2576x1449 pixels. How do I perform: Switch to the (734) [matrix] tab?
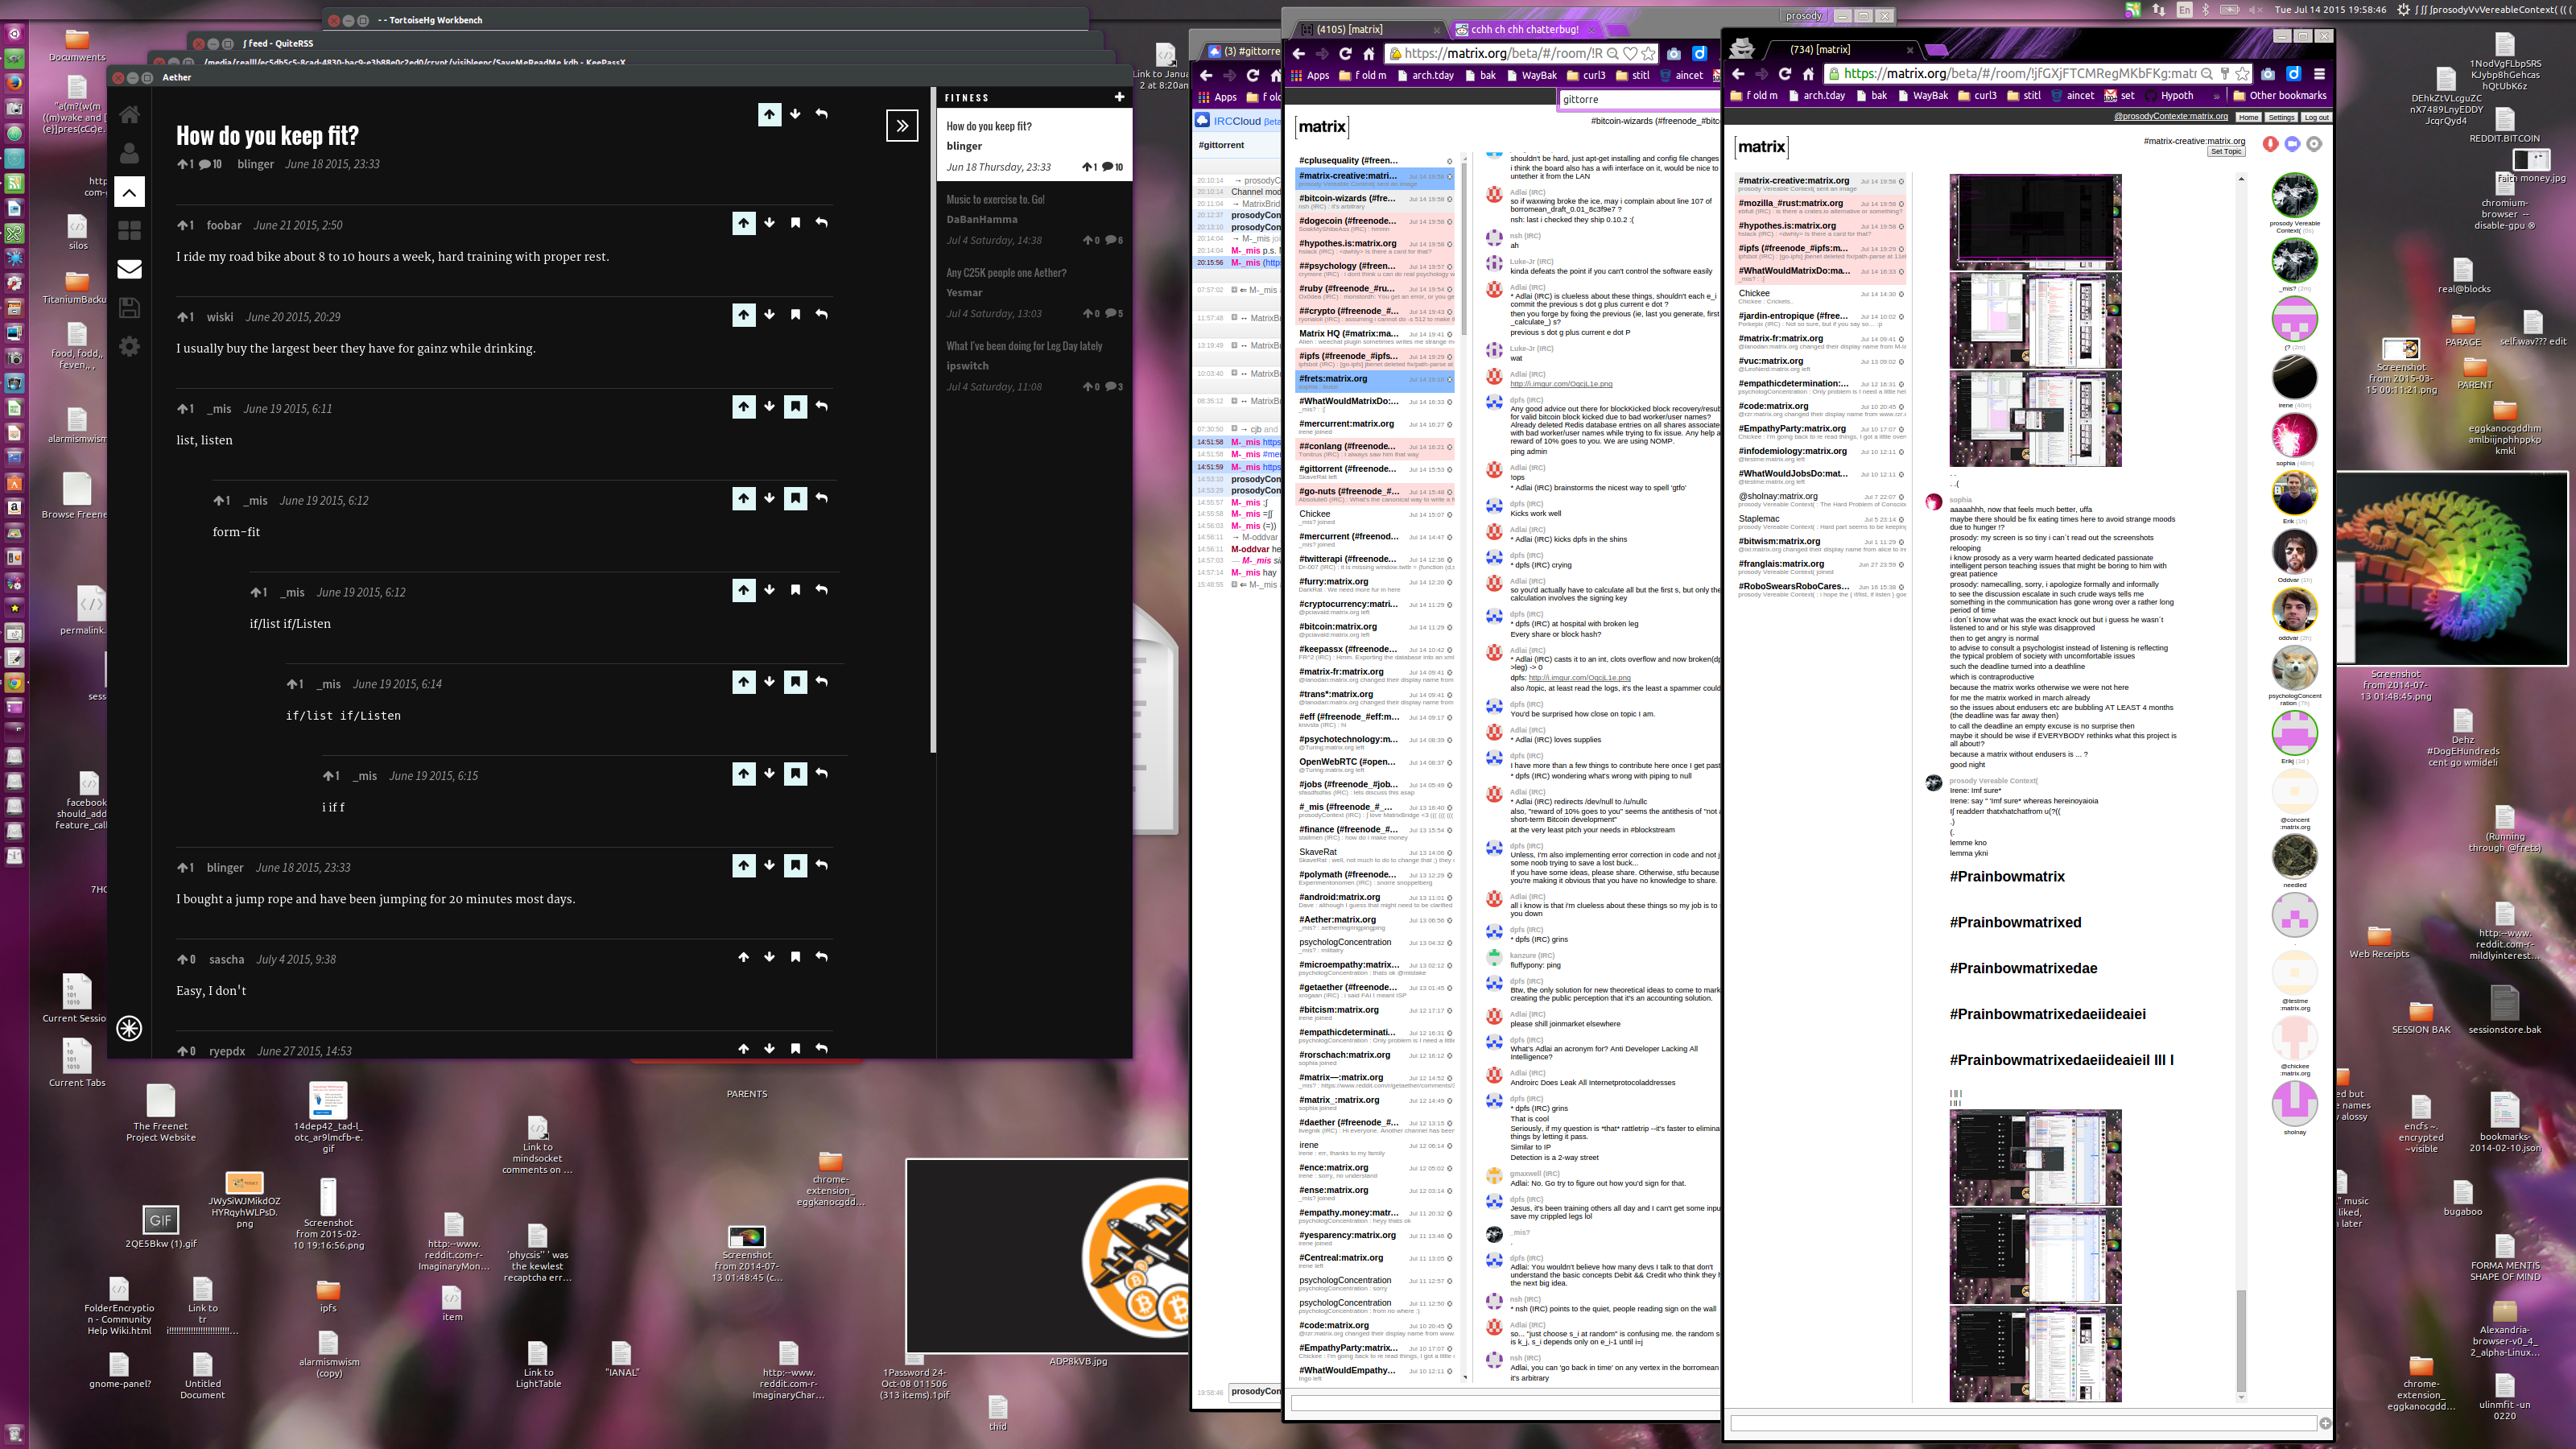point(1820,49)
